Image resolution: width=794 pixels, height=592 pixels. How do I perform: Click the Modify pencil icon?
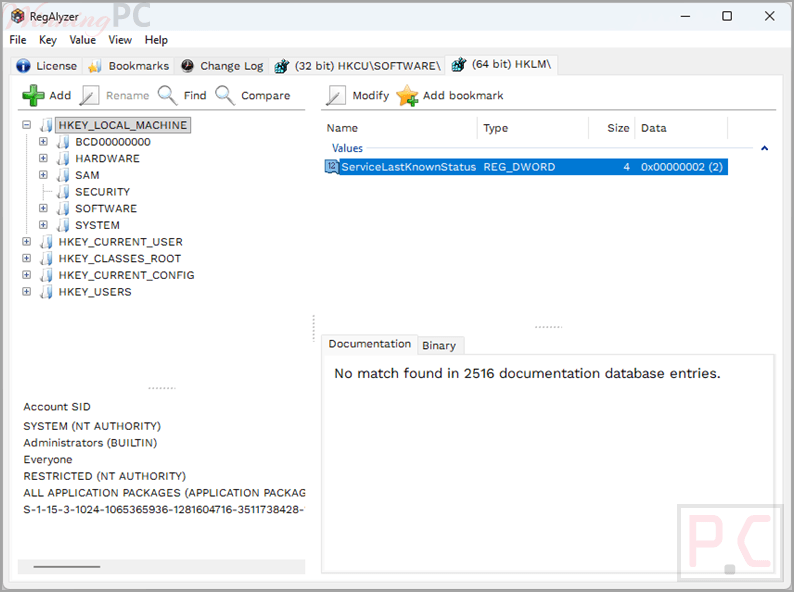pos(336,95)
